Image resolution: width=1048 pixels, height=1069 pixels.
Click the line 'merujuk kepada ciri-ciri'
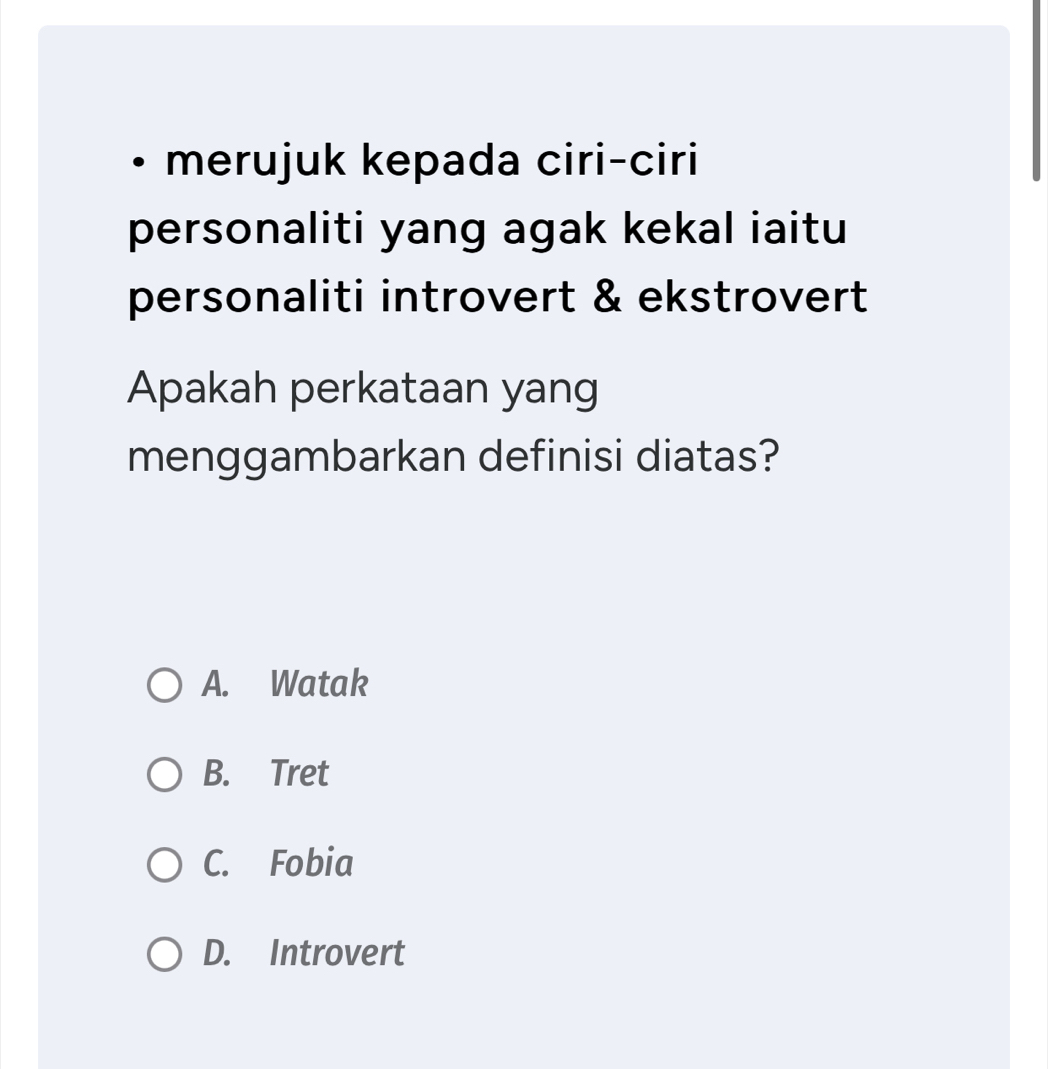click(x=431, y=162)
